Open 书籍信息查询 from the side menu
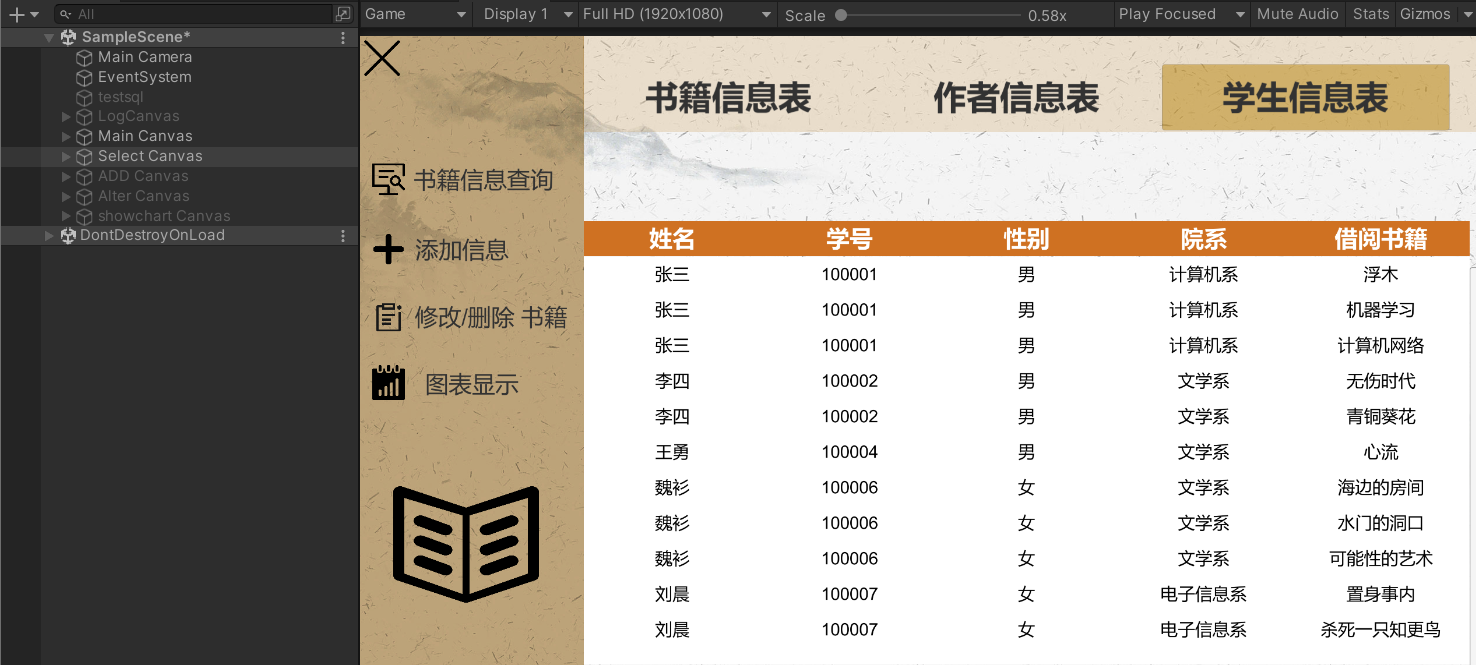Viewport: 1476px width, 665px height. [x=484, y=180]
